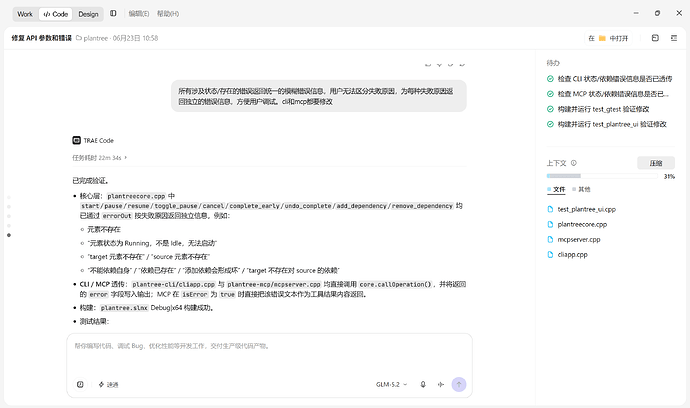Click the context usage progress bar
Image resolution: width=690 pixels, height=408 pixels.
pyautogui.click(x=602, y=176)
